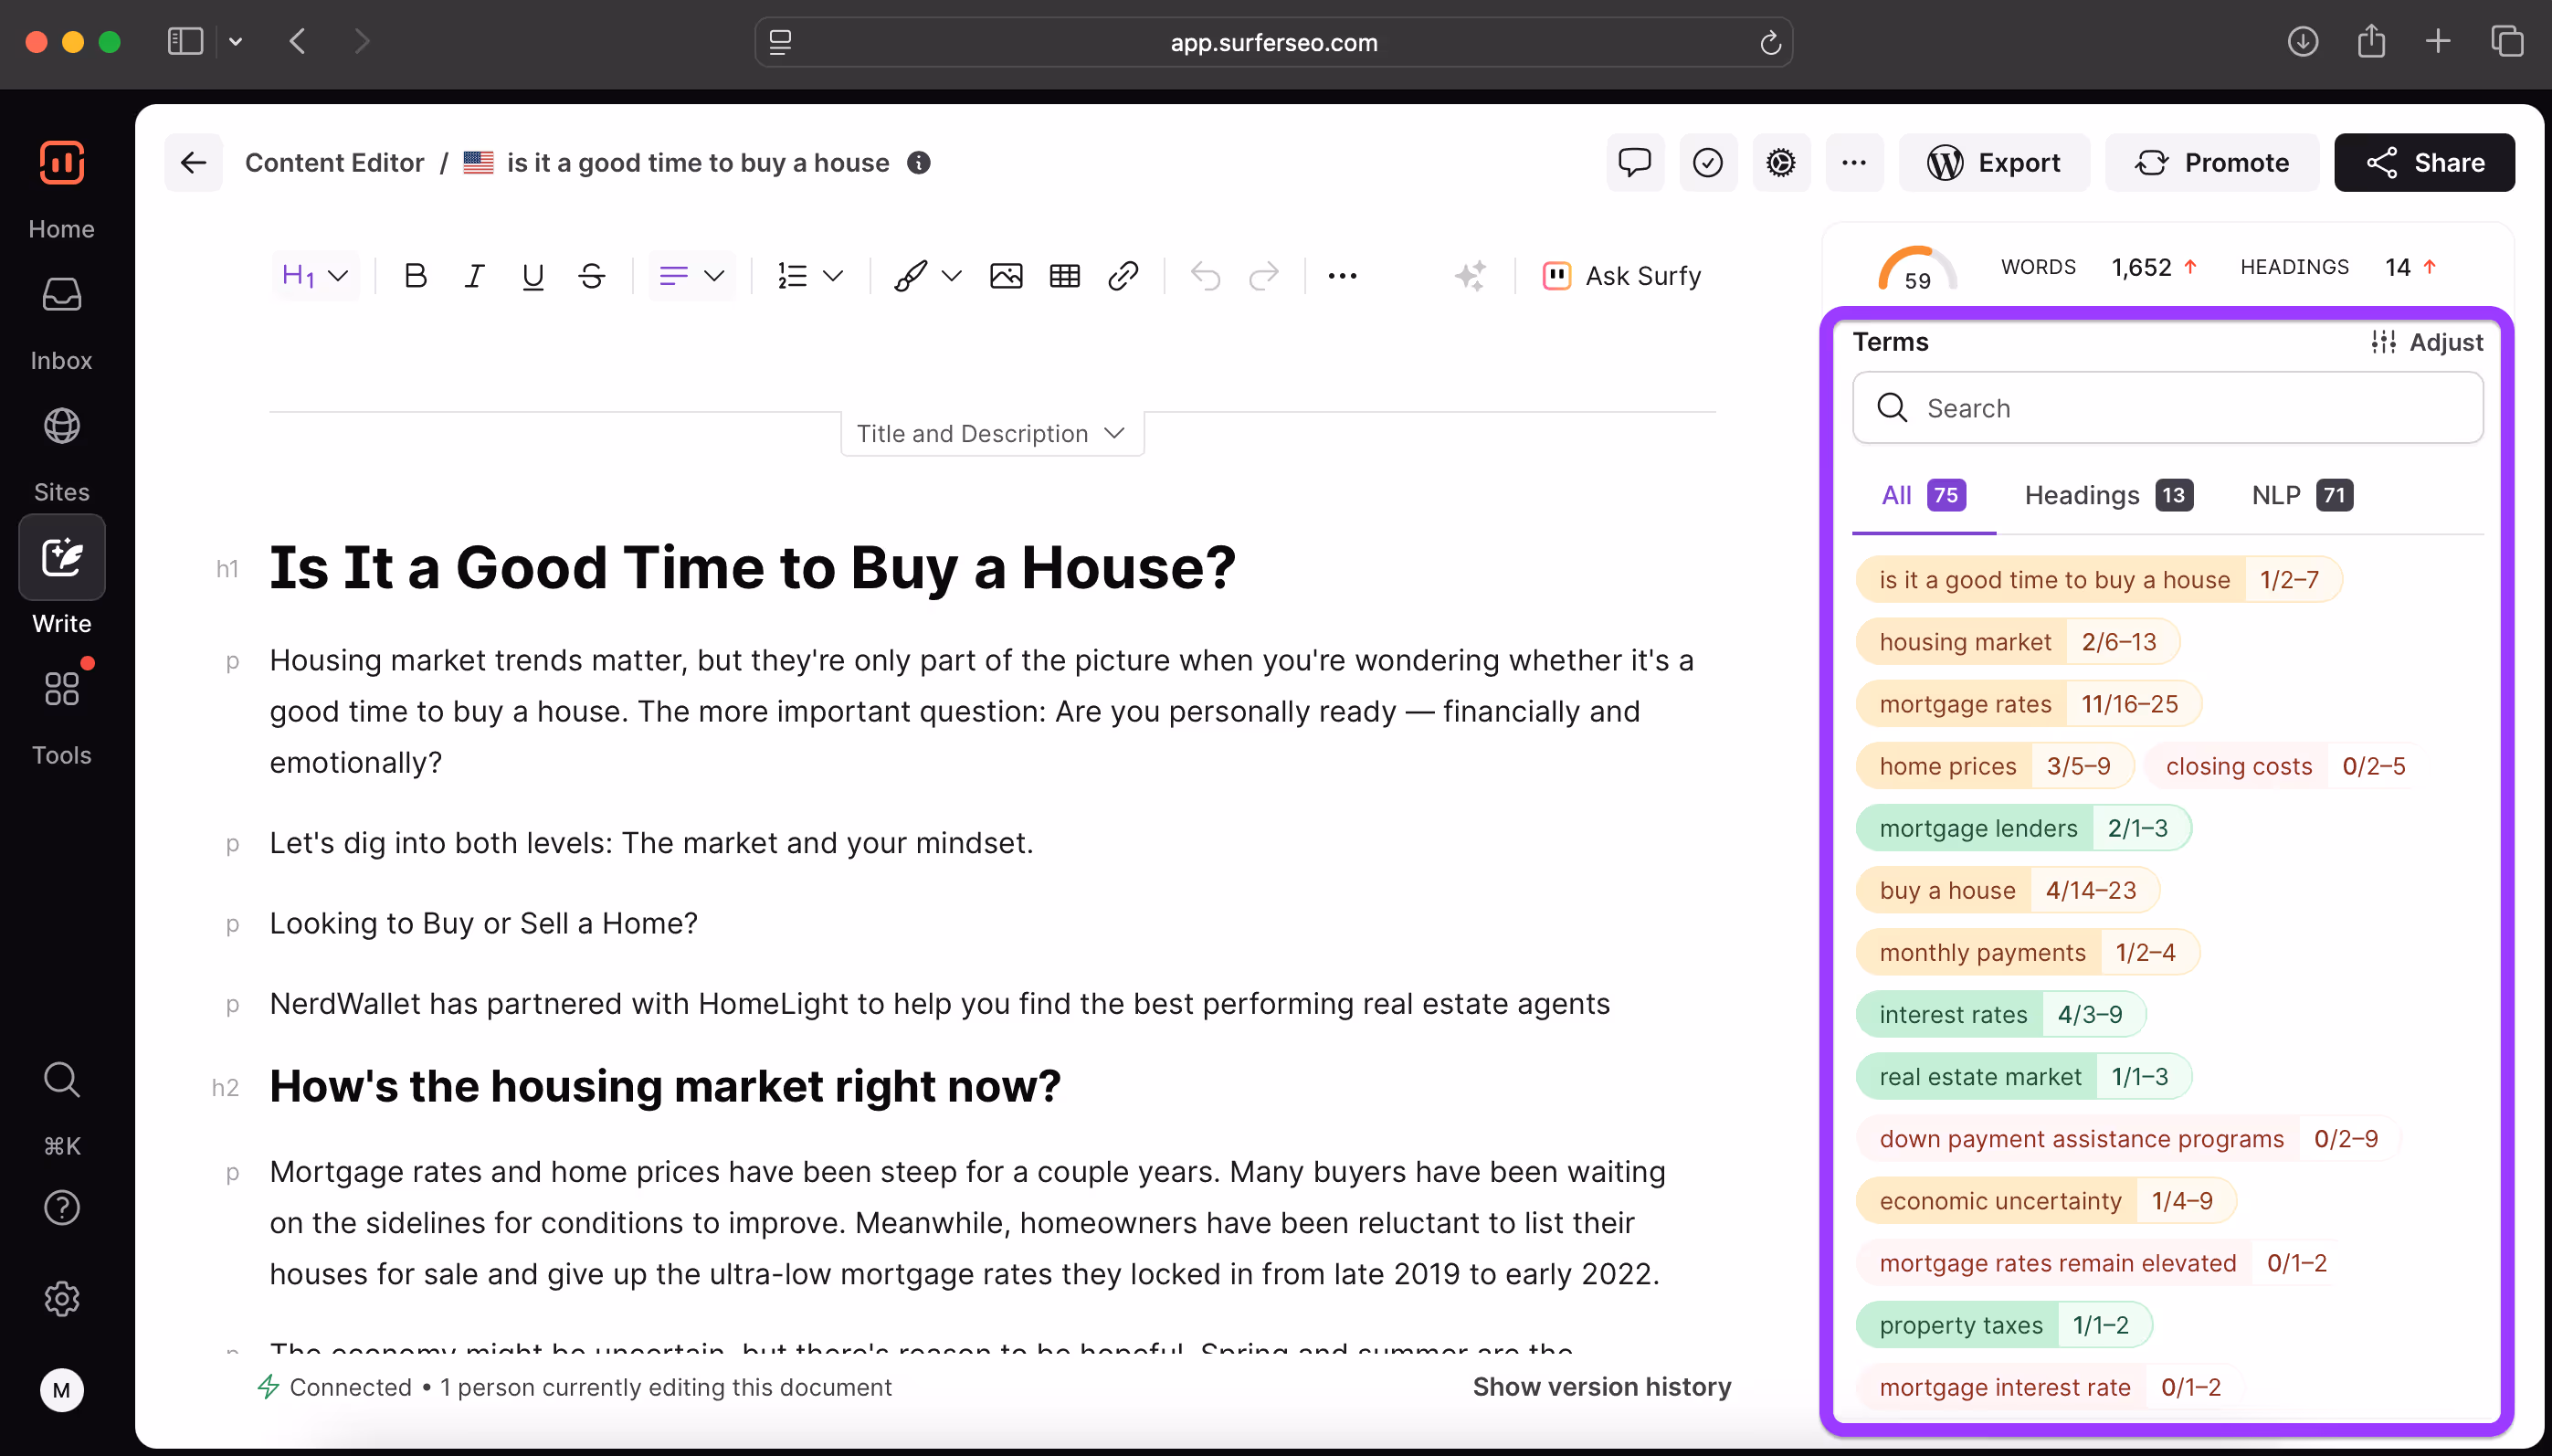Viewport: 2552px width, 1456px height.
Task: Open comments via speech bubble icon
Action: [x=1634, y=162]
